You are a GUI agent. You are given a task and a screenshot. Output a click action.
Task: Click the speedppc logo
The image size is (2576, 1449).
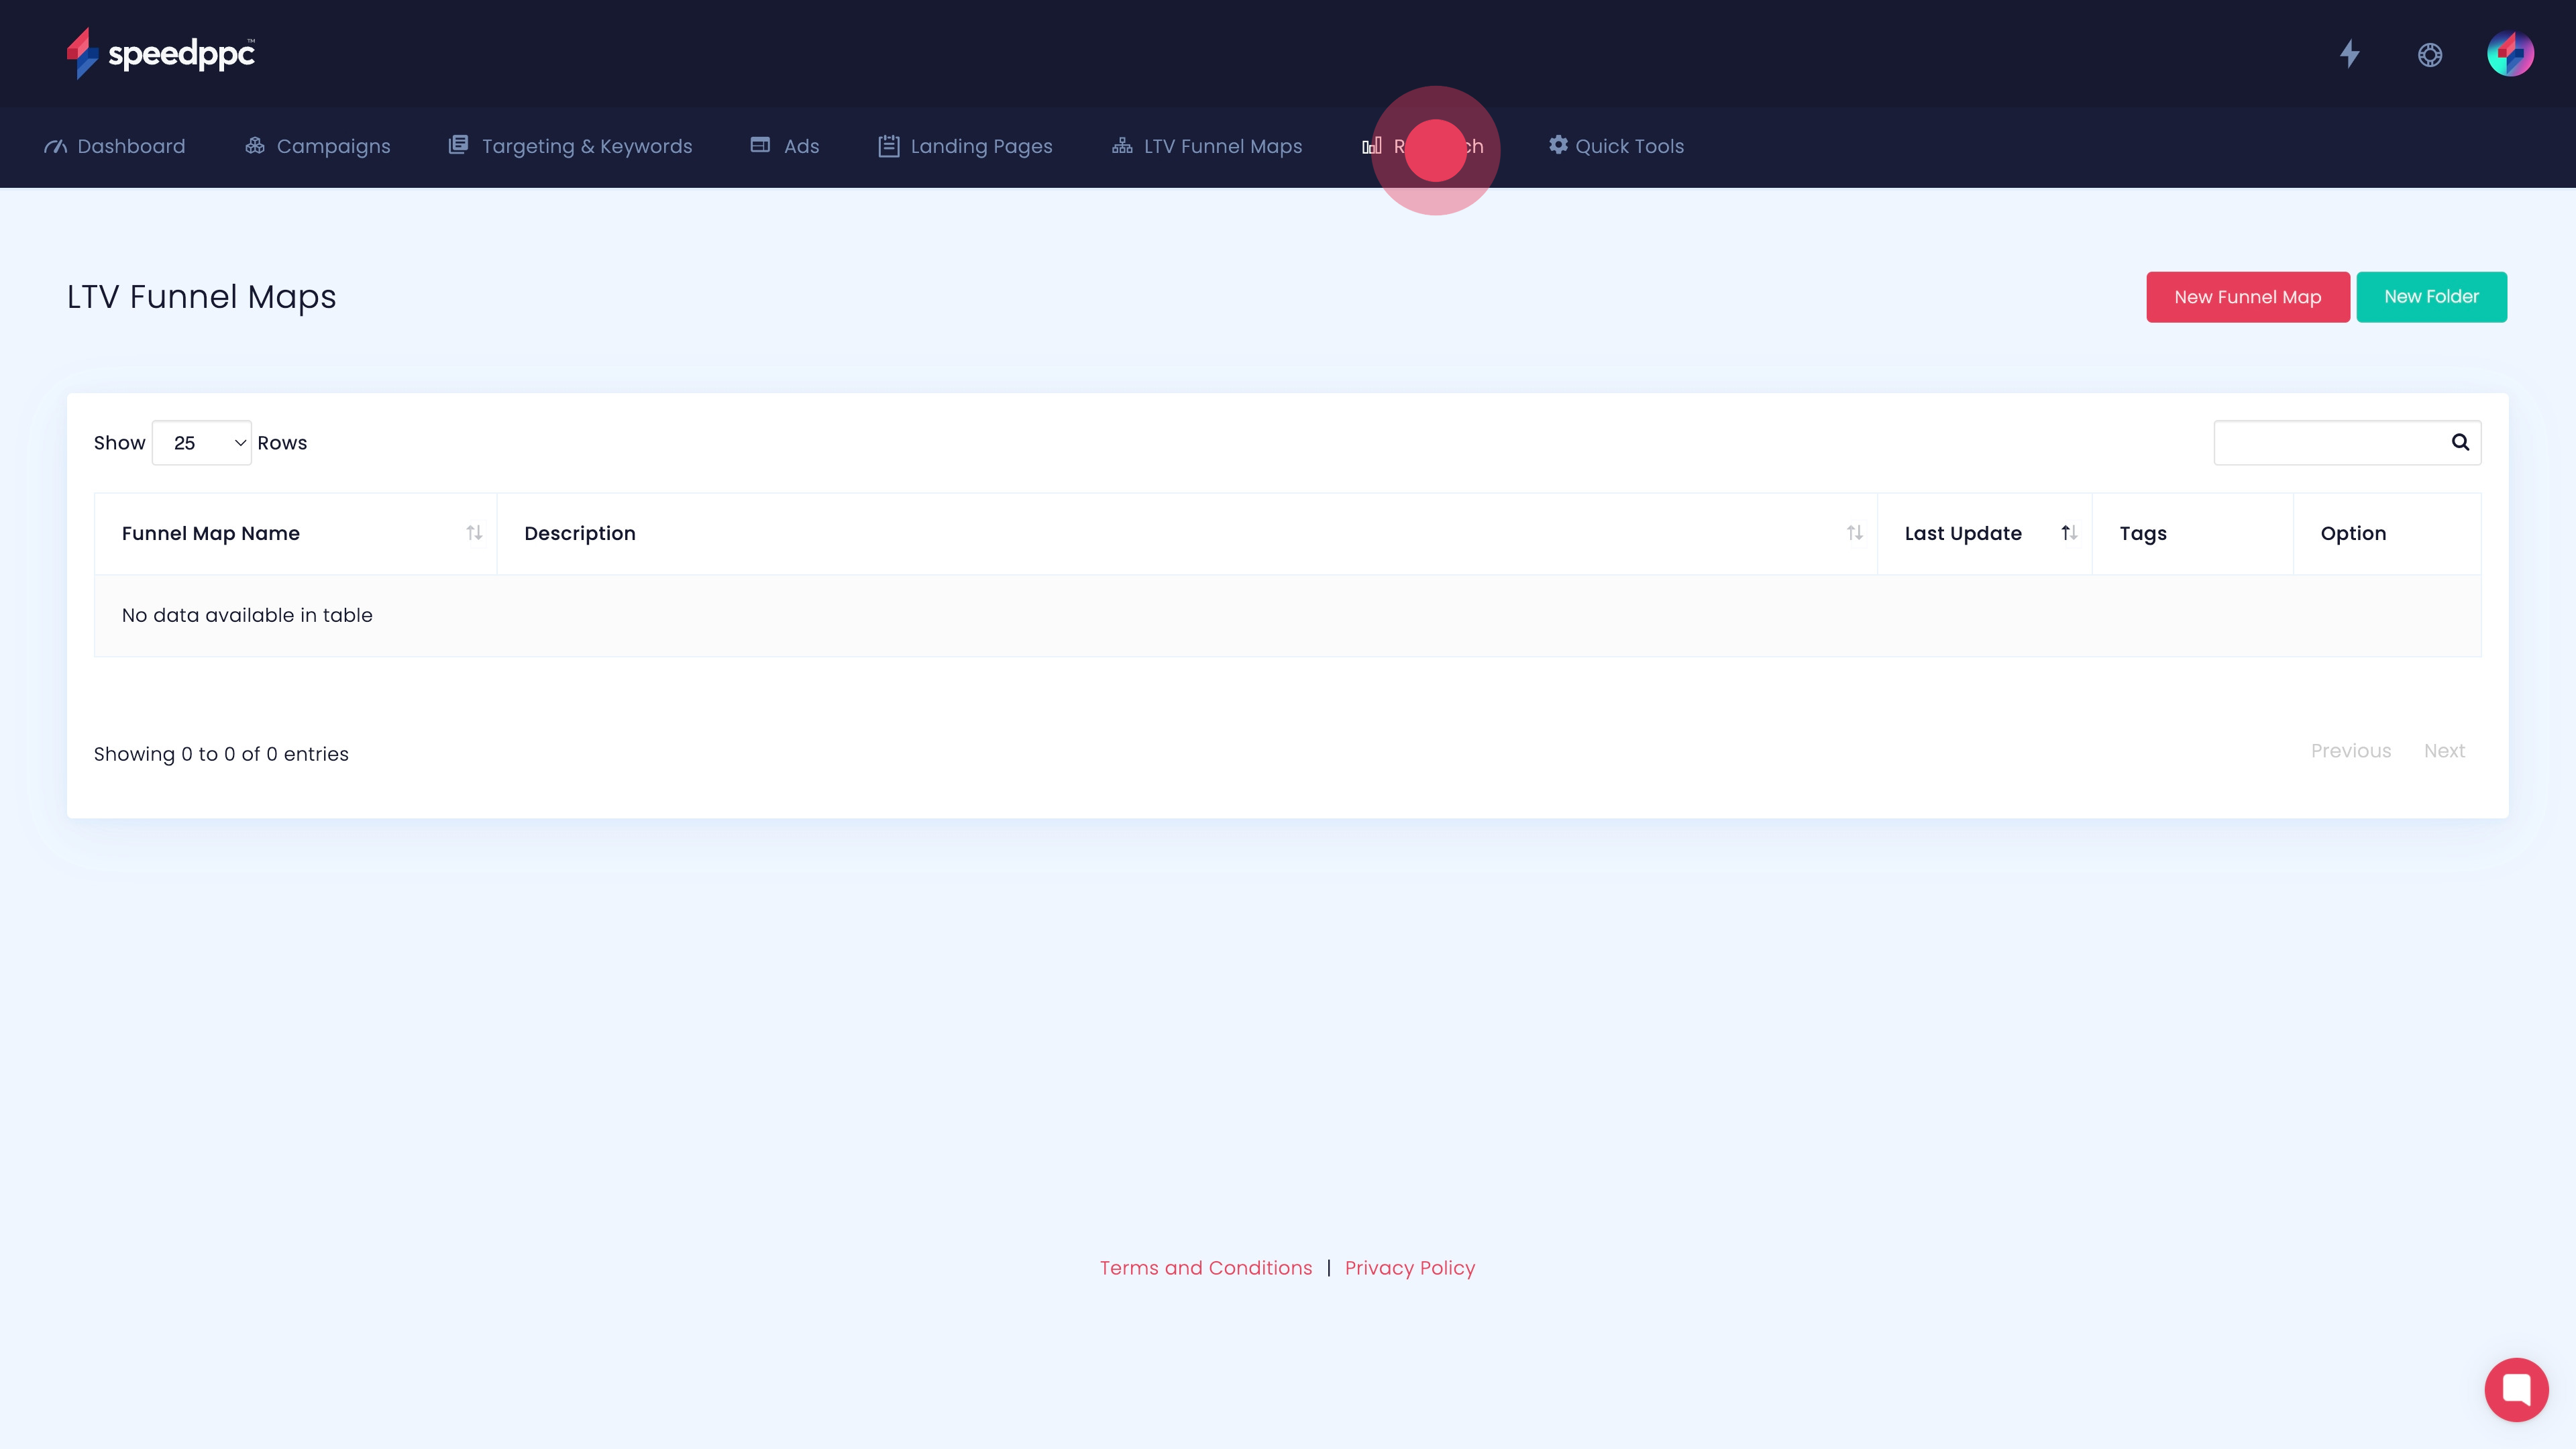(160, 53)
